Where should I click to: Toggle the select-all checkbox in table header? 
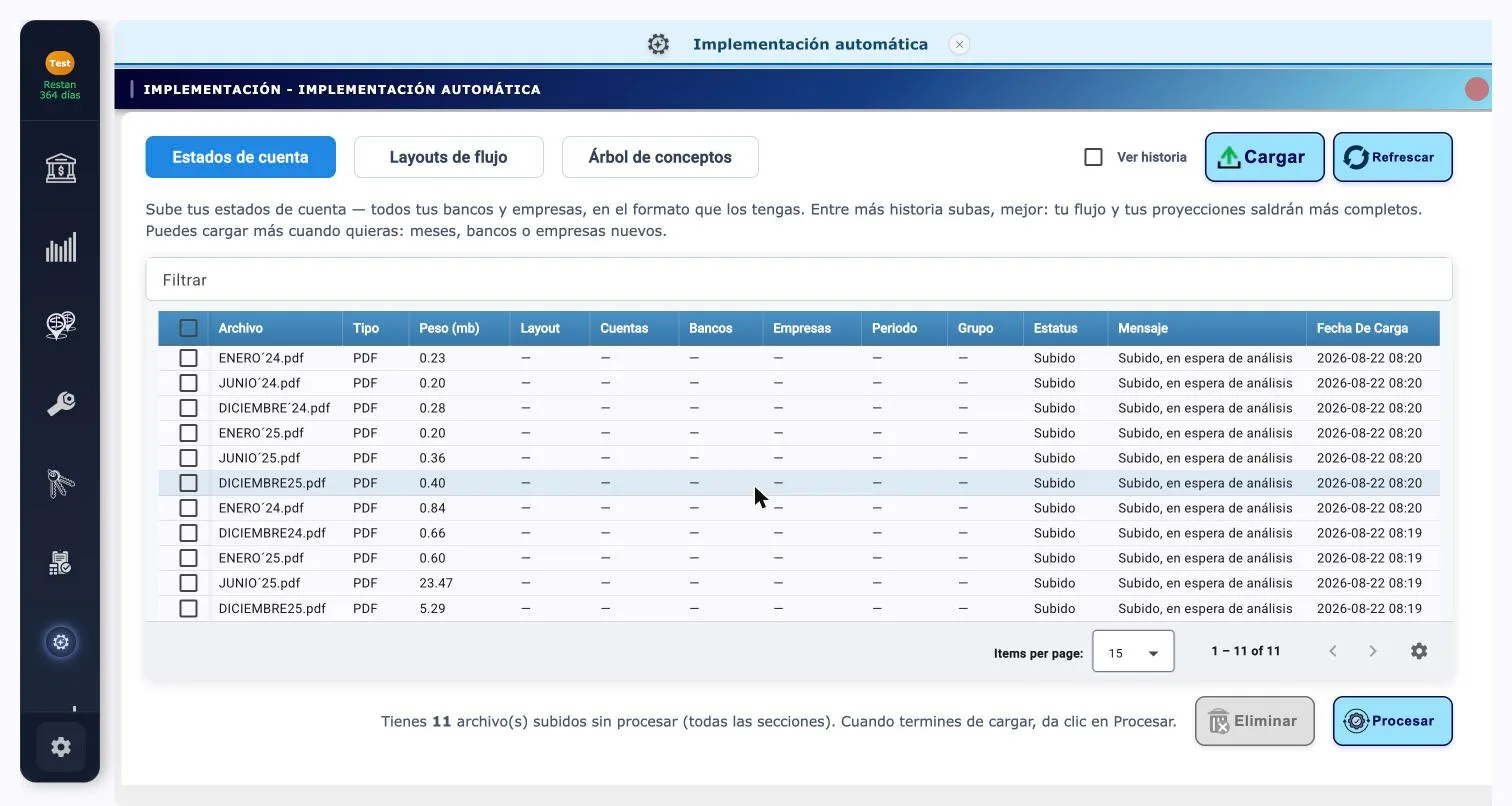pyautogui.click(x=188, y=328)
